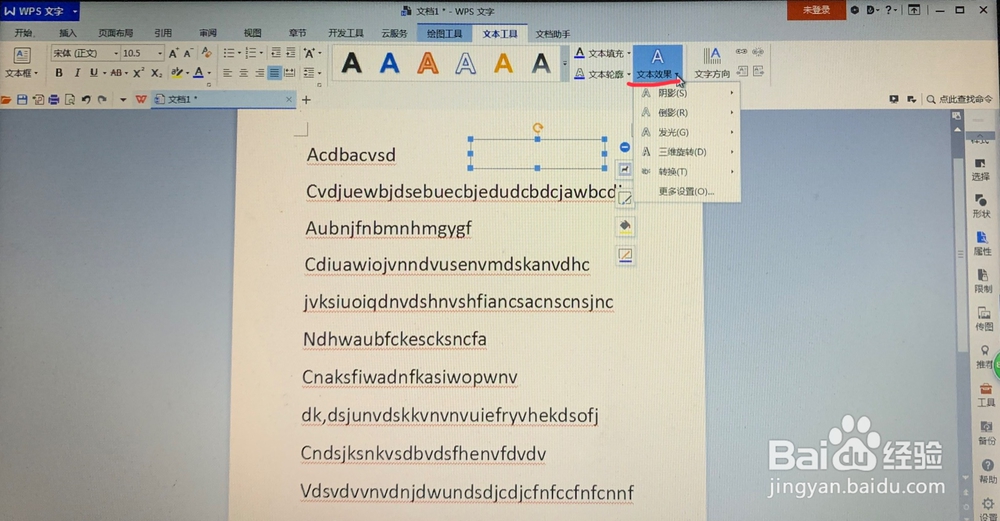This screenshot has height=521, width=1000.
Task: Apply the yellow text highlight
Action: pyautogui.click(x=177, y=73)
